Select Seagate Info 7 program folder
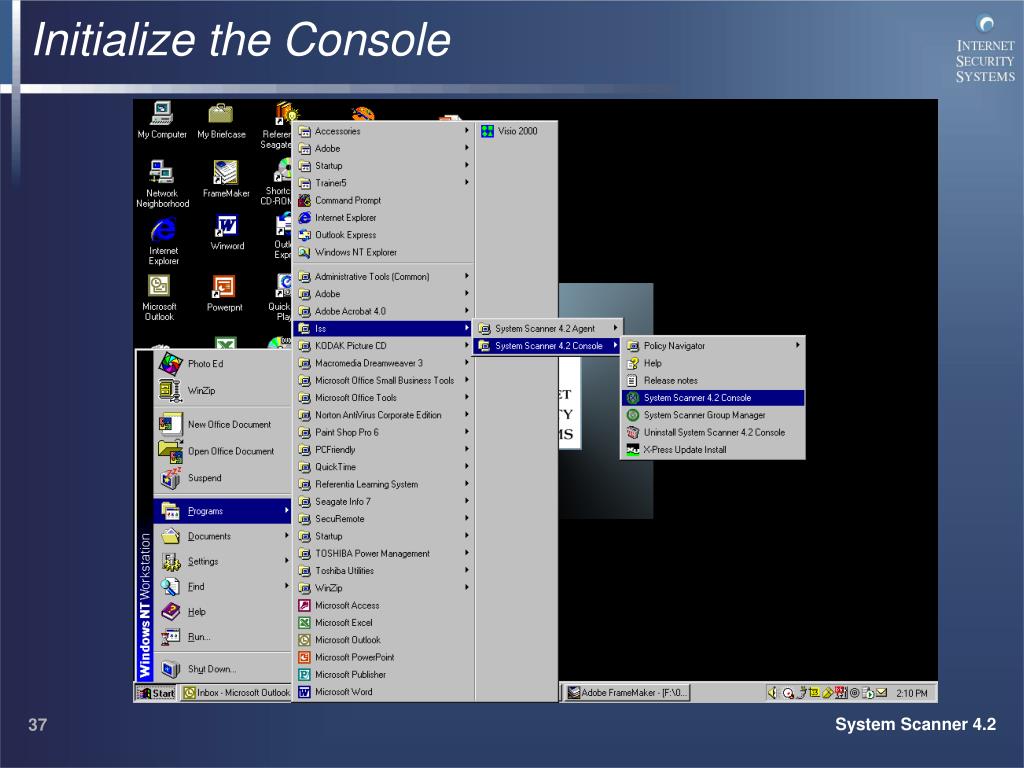The image size is (1024, 768). [384, 502]
